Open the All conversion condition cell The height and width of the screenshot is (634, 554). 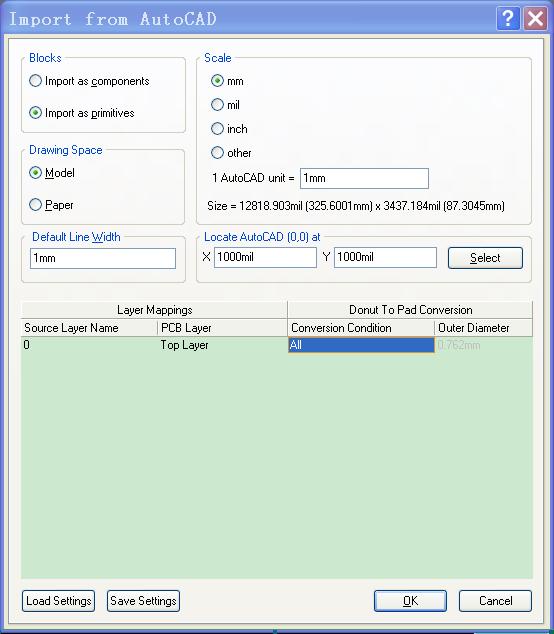(361, 345)
